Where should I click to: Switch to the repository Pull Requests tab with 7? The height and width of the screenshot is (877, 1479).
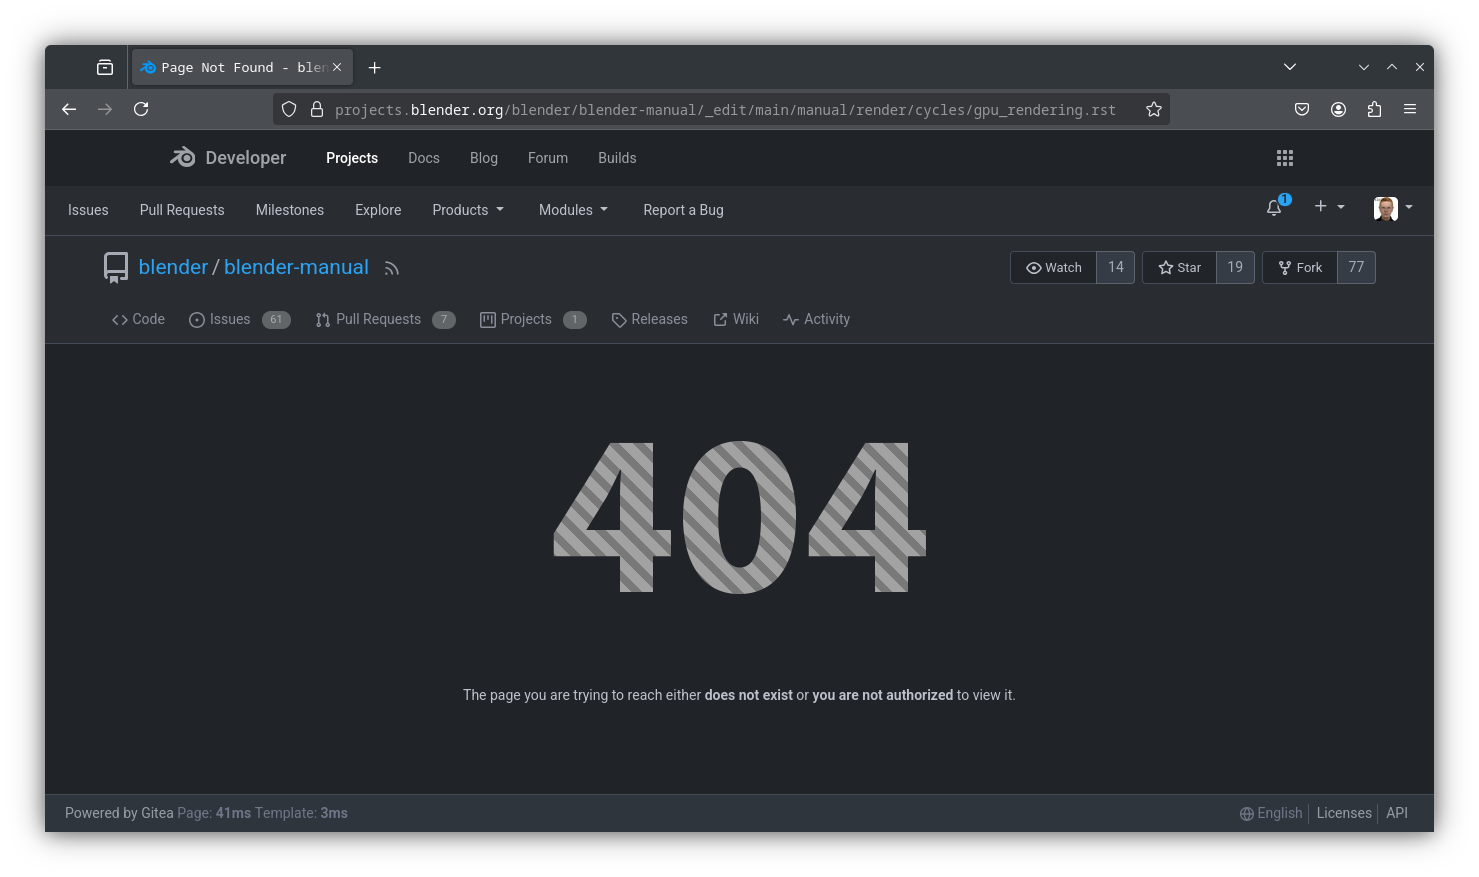pos(385,319)
